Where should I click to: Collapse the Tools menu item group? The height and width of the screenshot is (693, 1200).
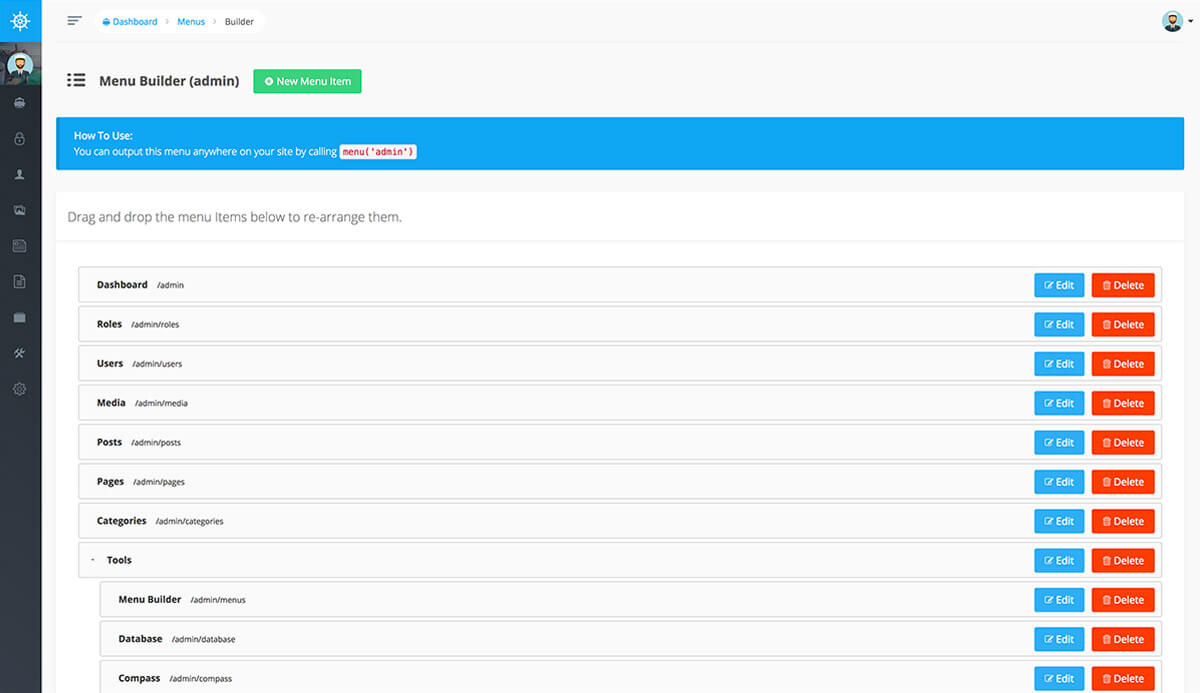pyautogui.click(x=92, y=561)
